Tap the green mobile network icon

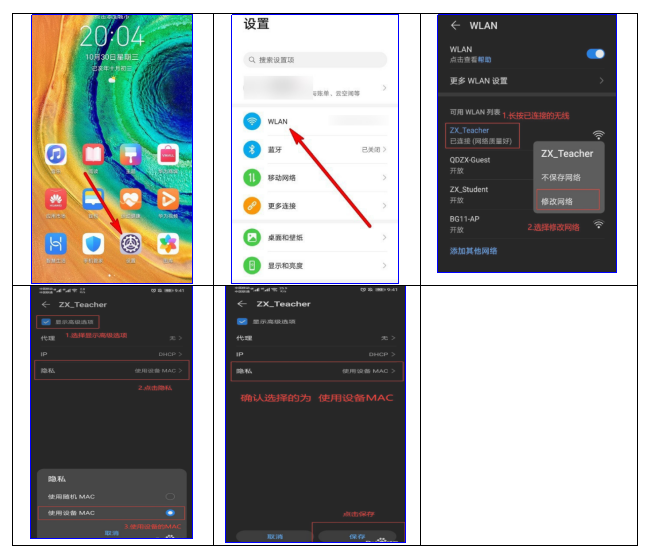(252, 178)
